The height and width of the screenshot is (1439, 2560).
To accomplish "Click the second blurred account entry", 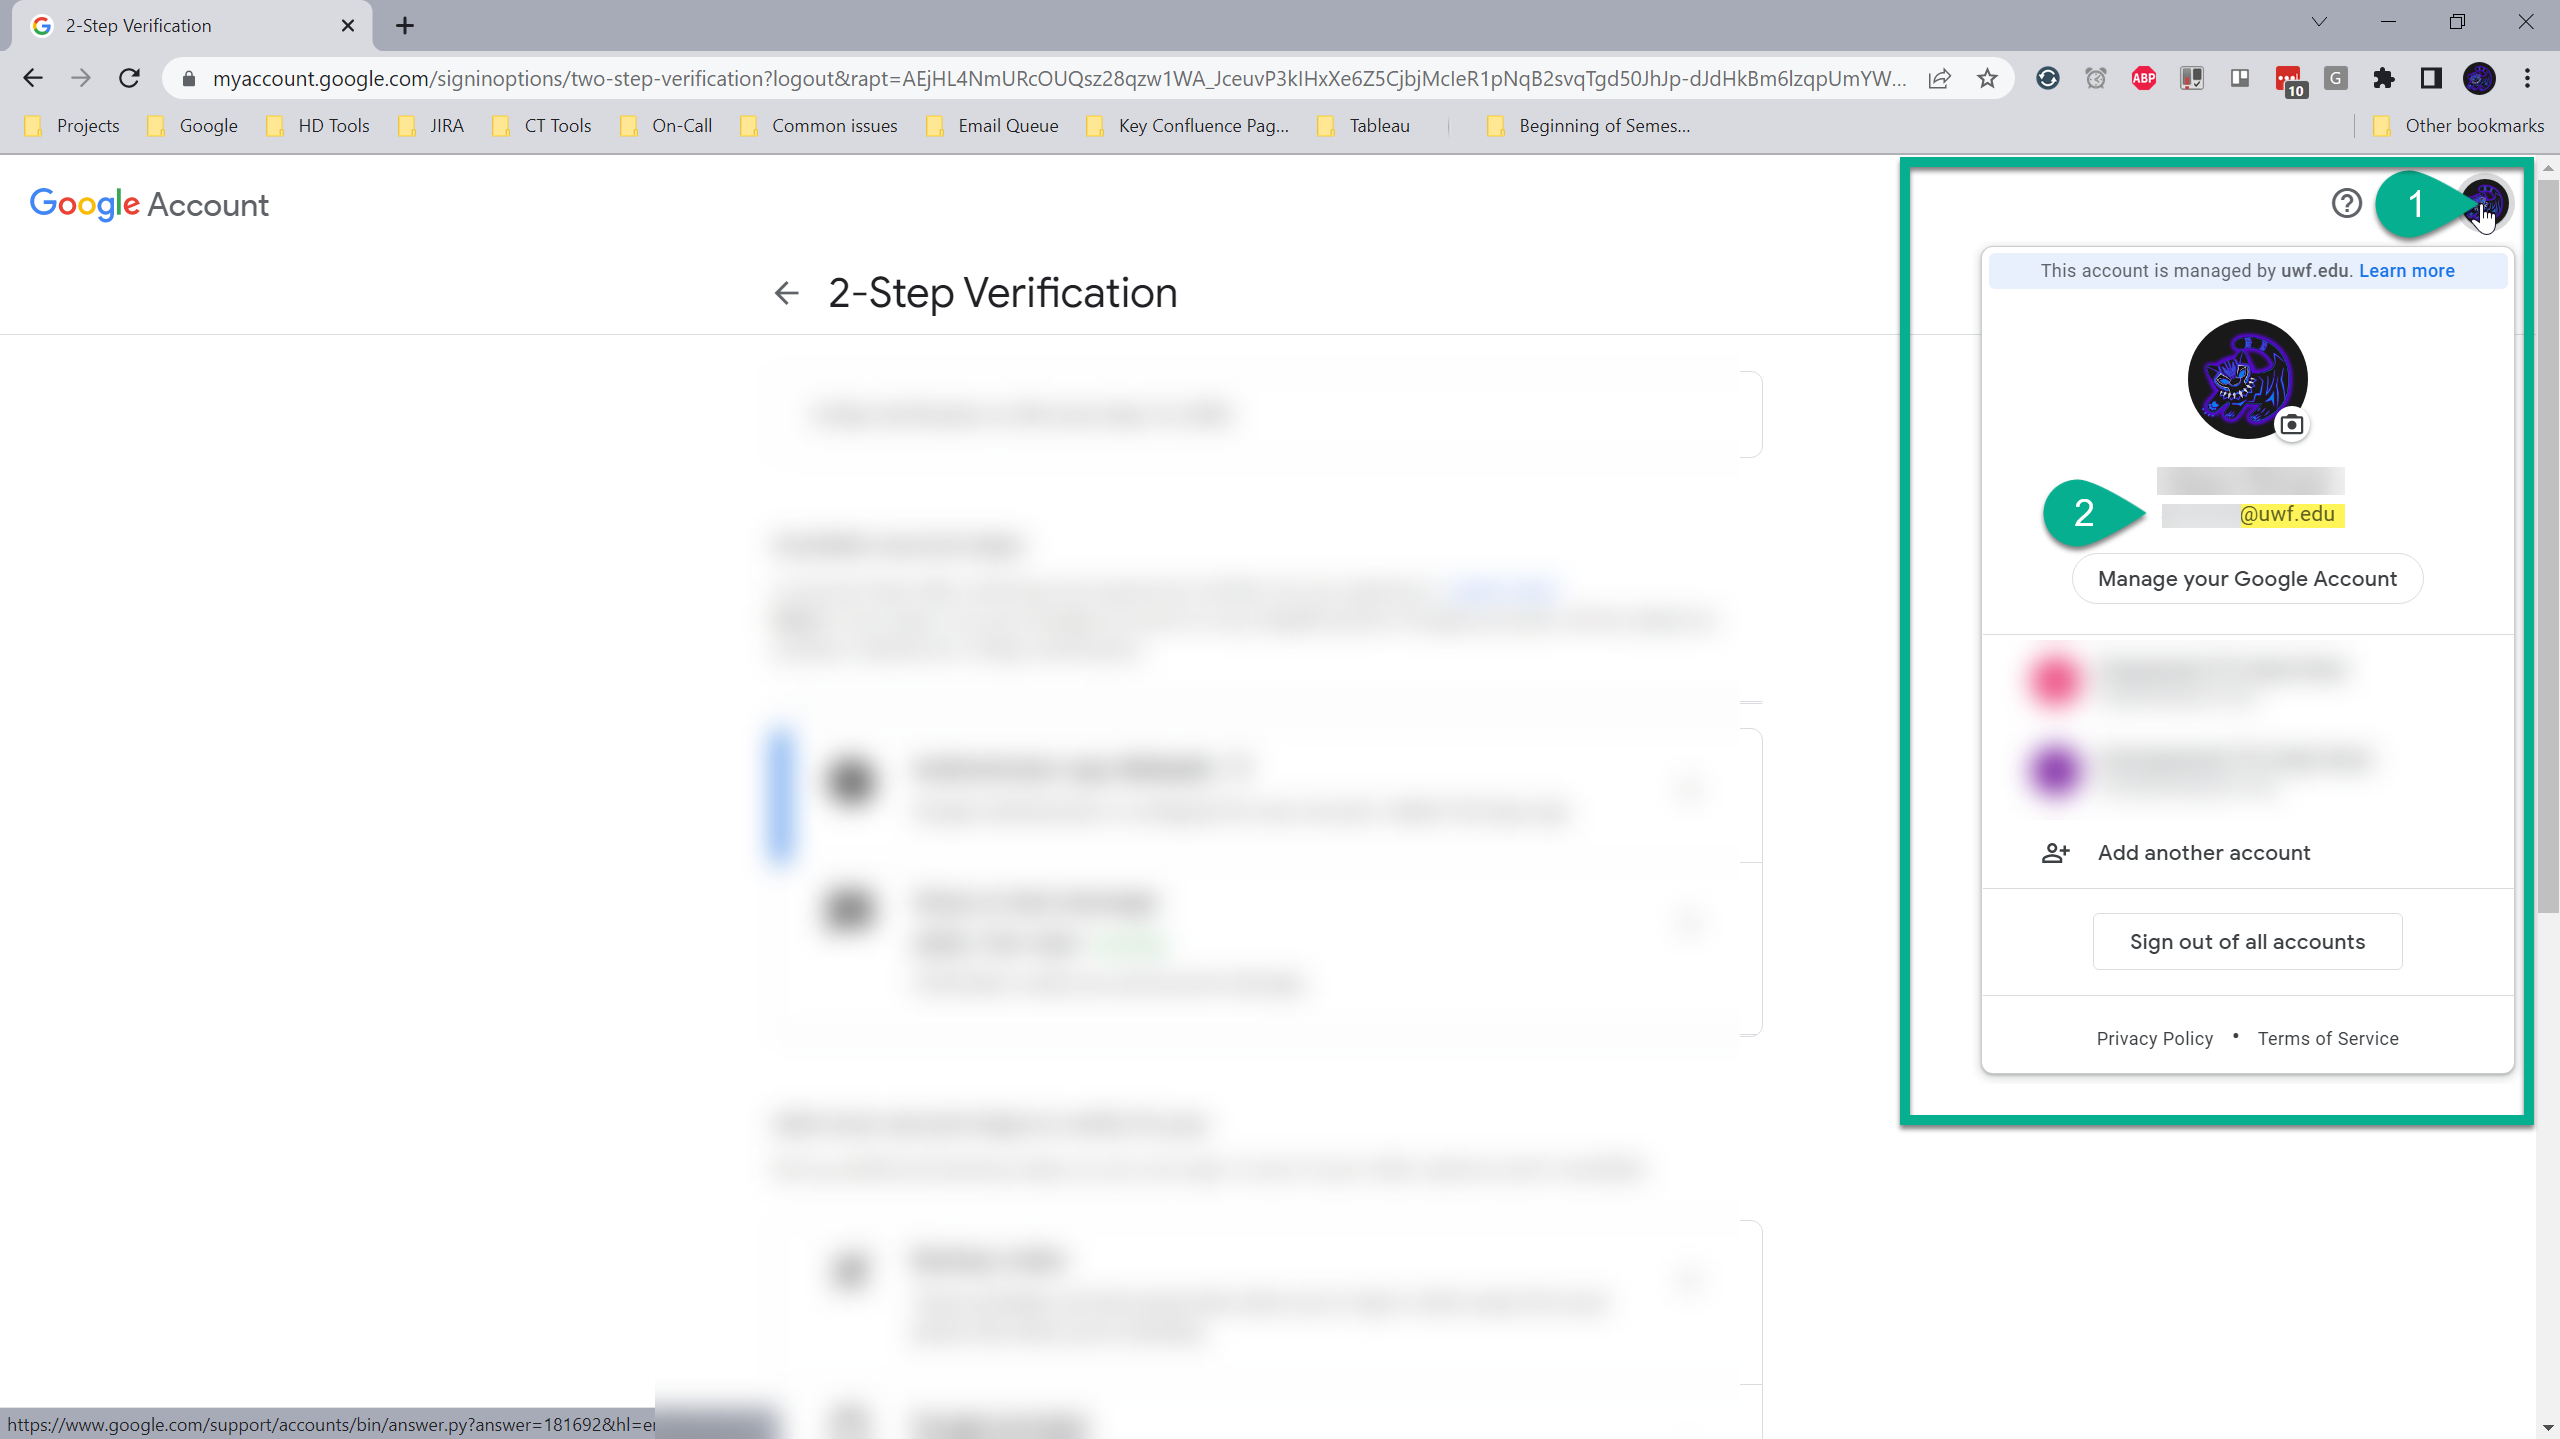I will 2247,767.
